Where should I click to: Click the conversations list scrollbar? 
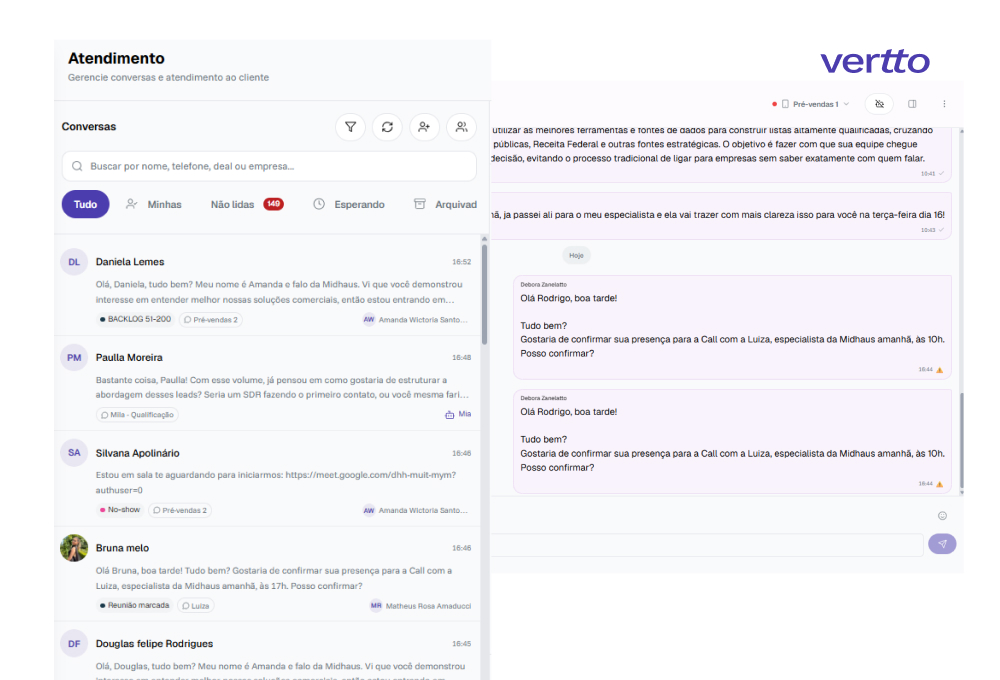point(485,295)
